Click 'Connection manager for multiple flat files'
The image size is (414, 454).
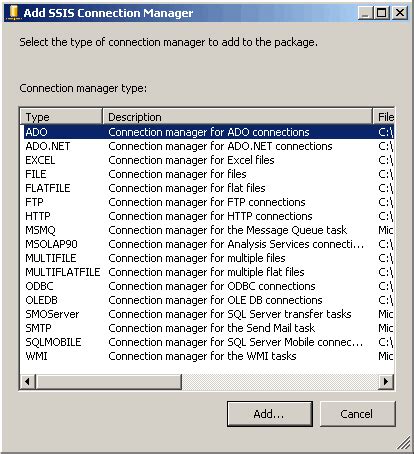[x=206, y=272]
